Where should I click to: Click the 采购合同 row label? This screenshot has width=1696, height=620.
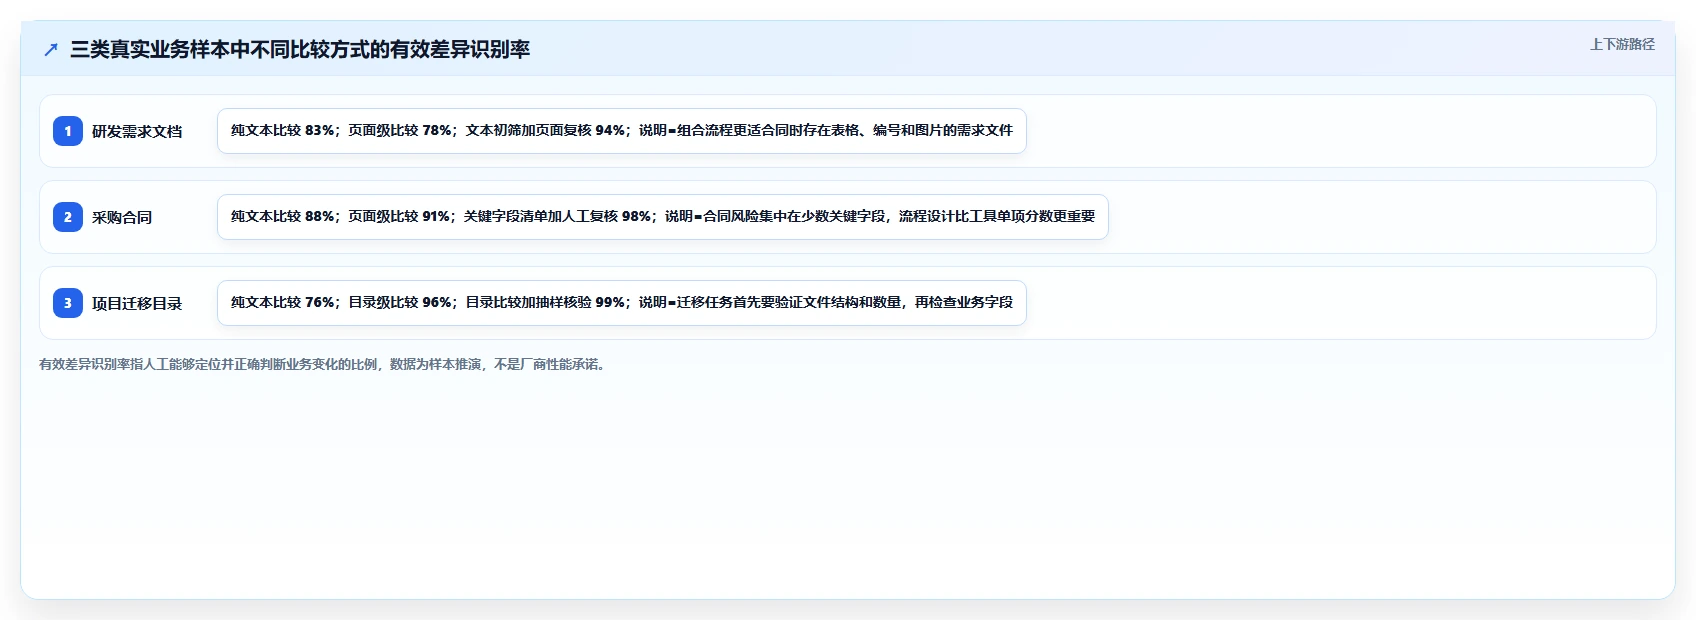coord(122,217)
